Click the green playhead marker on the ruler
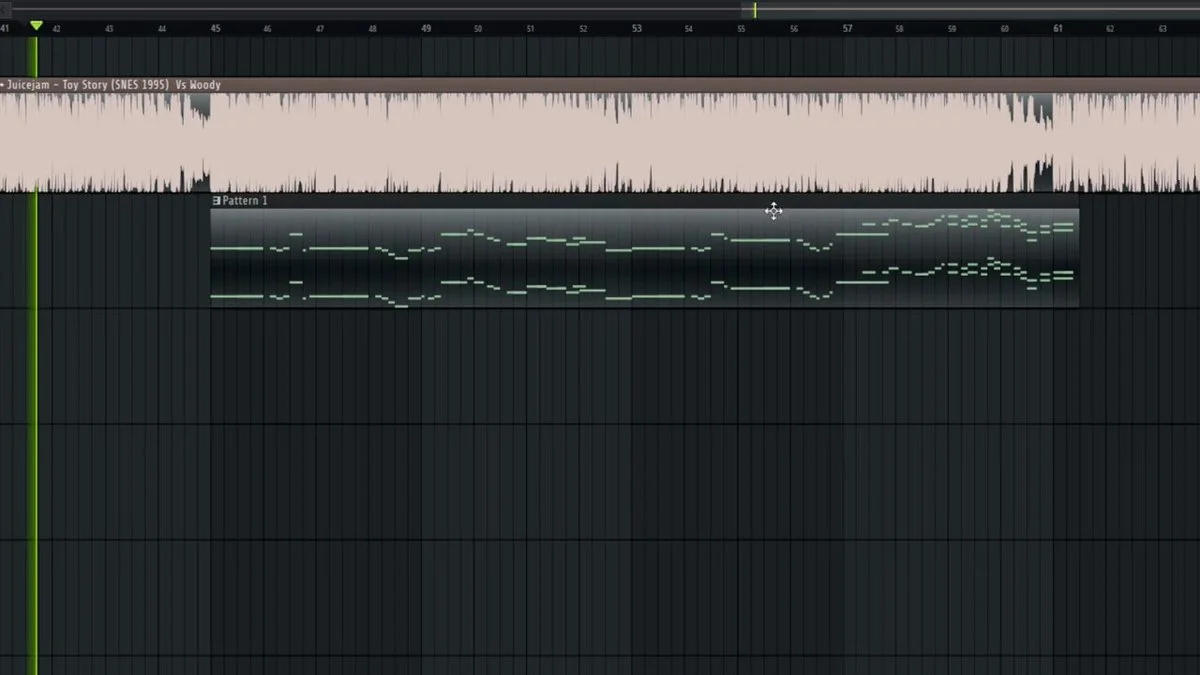 tap(36, 25)
